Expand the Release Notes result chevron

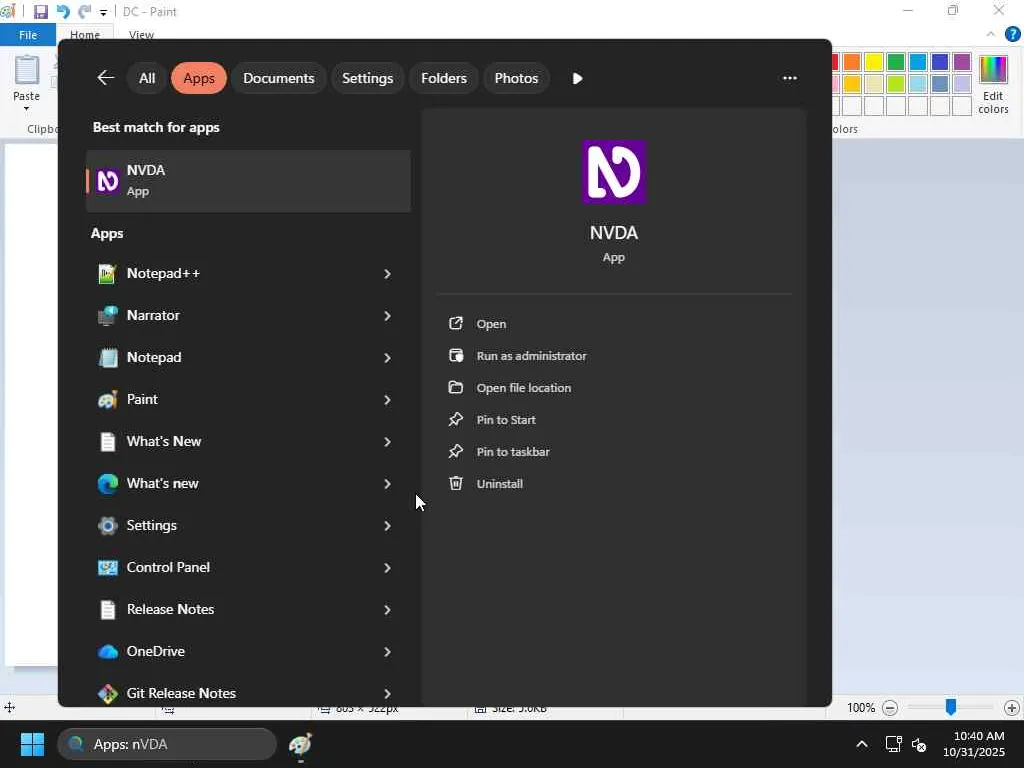[x=387, y=609]
